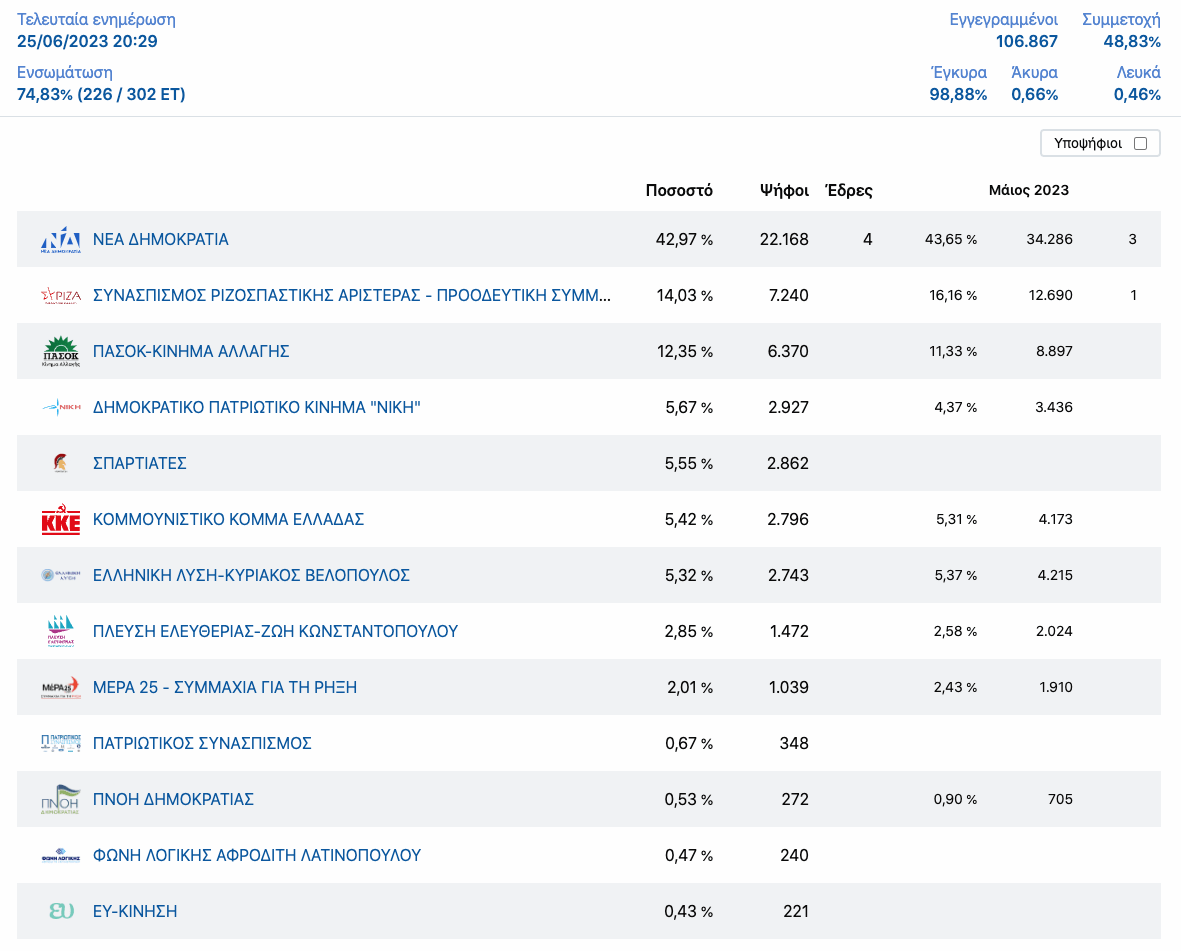Open the ΠΑΣΟΚ-ΚΙΝΗΜΑ ΑΛΛΑΓΗΣ link
The height and width of the screenshot is (951, 1181).
coord(191,351)
